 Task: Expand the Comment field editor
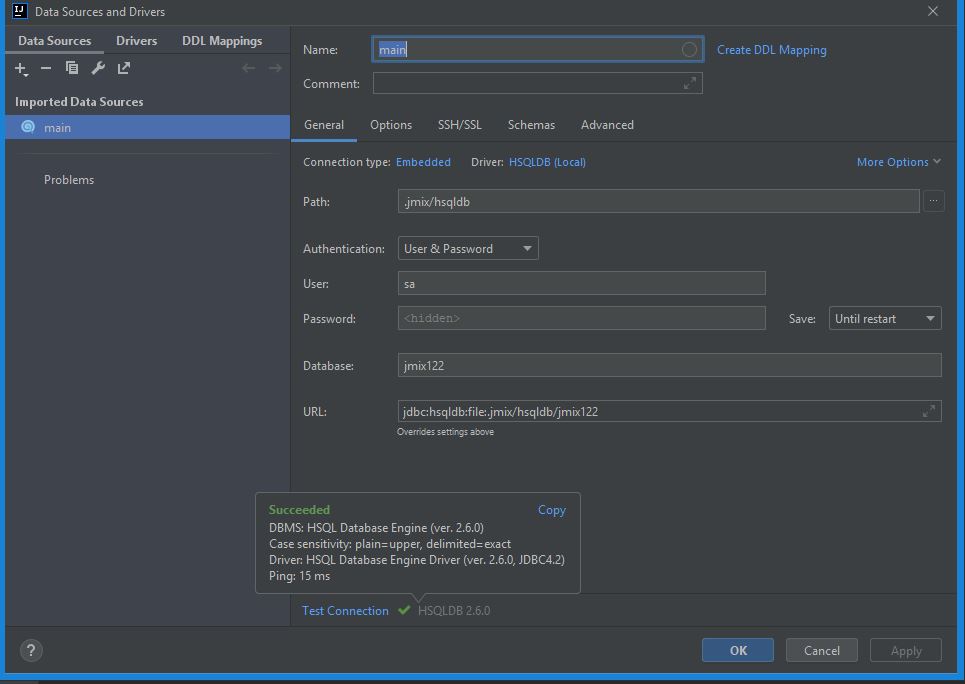(x=689, y=83)
